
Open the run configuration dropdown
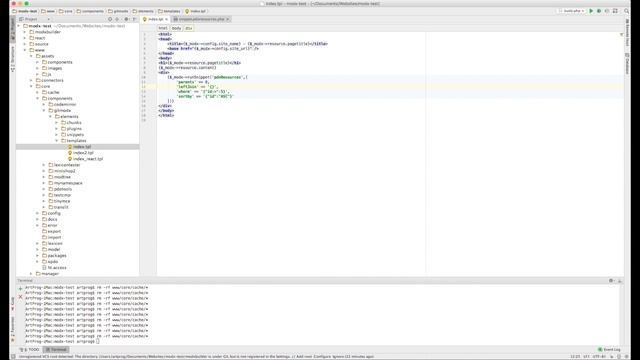pos(572,11)
